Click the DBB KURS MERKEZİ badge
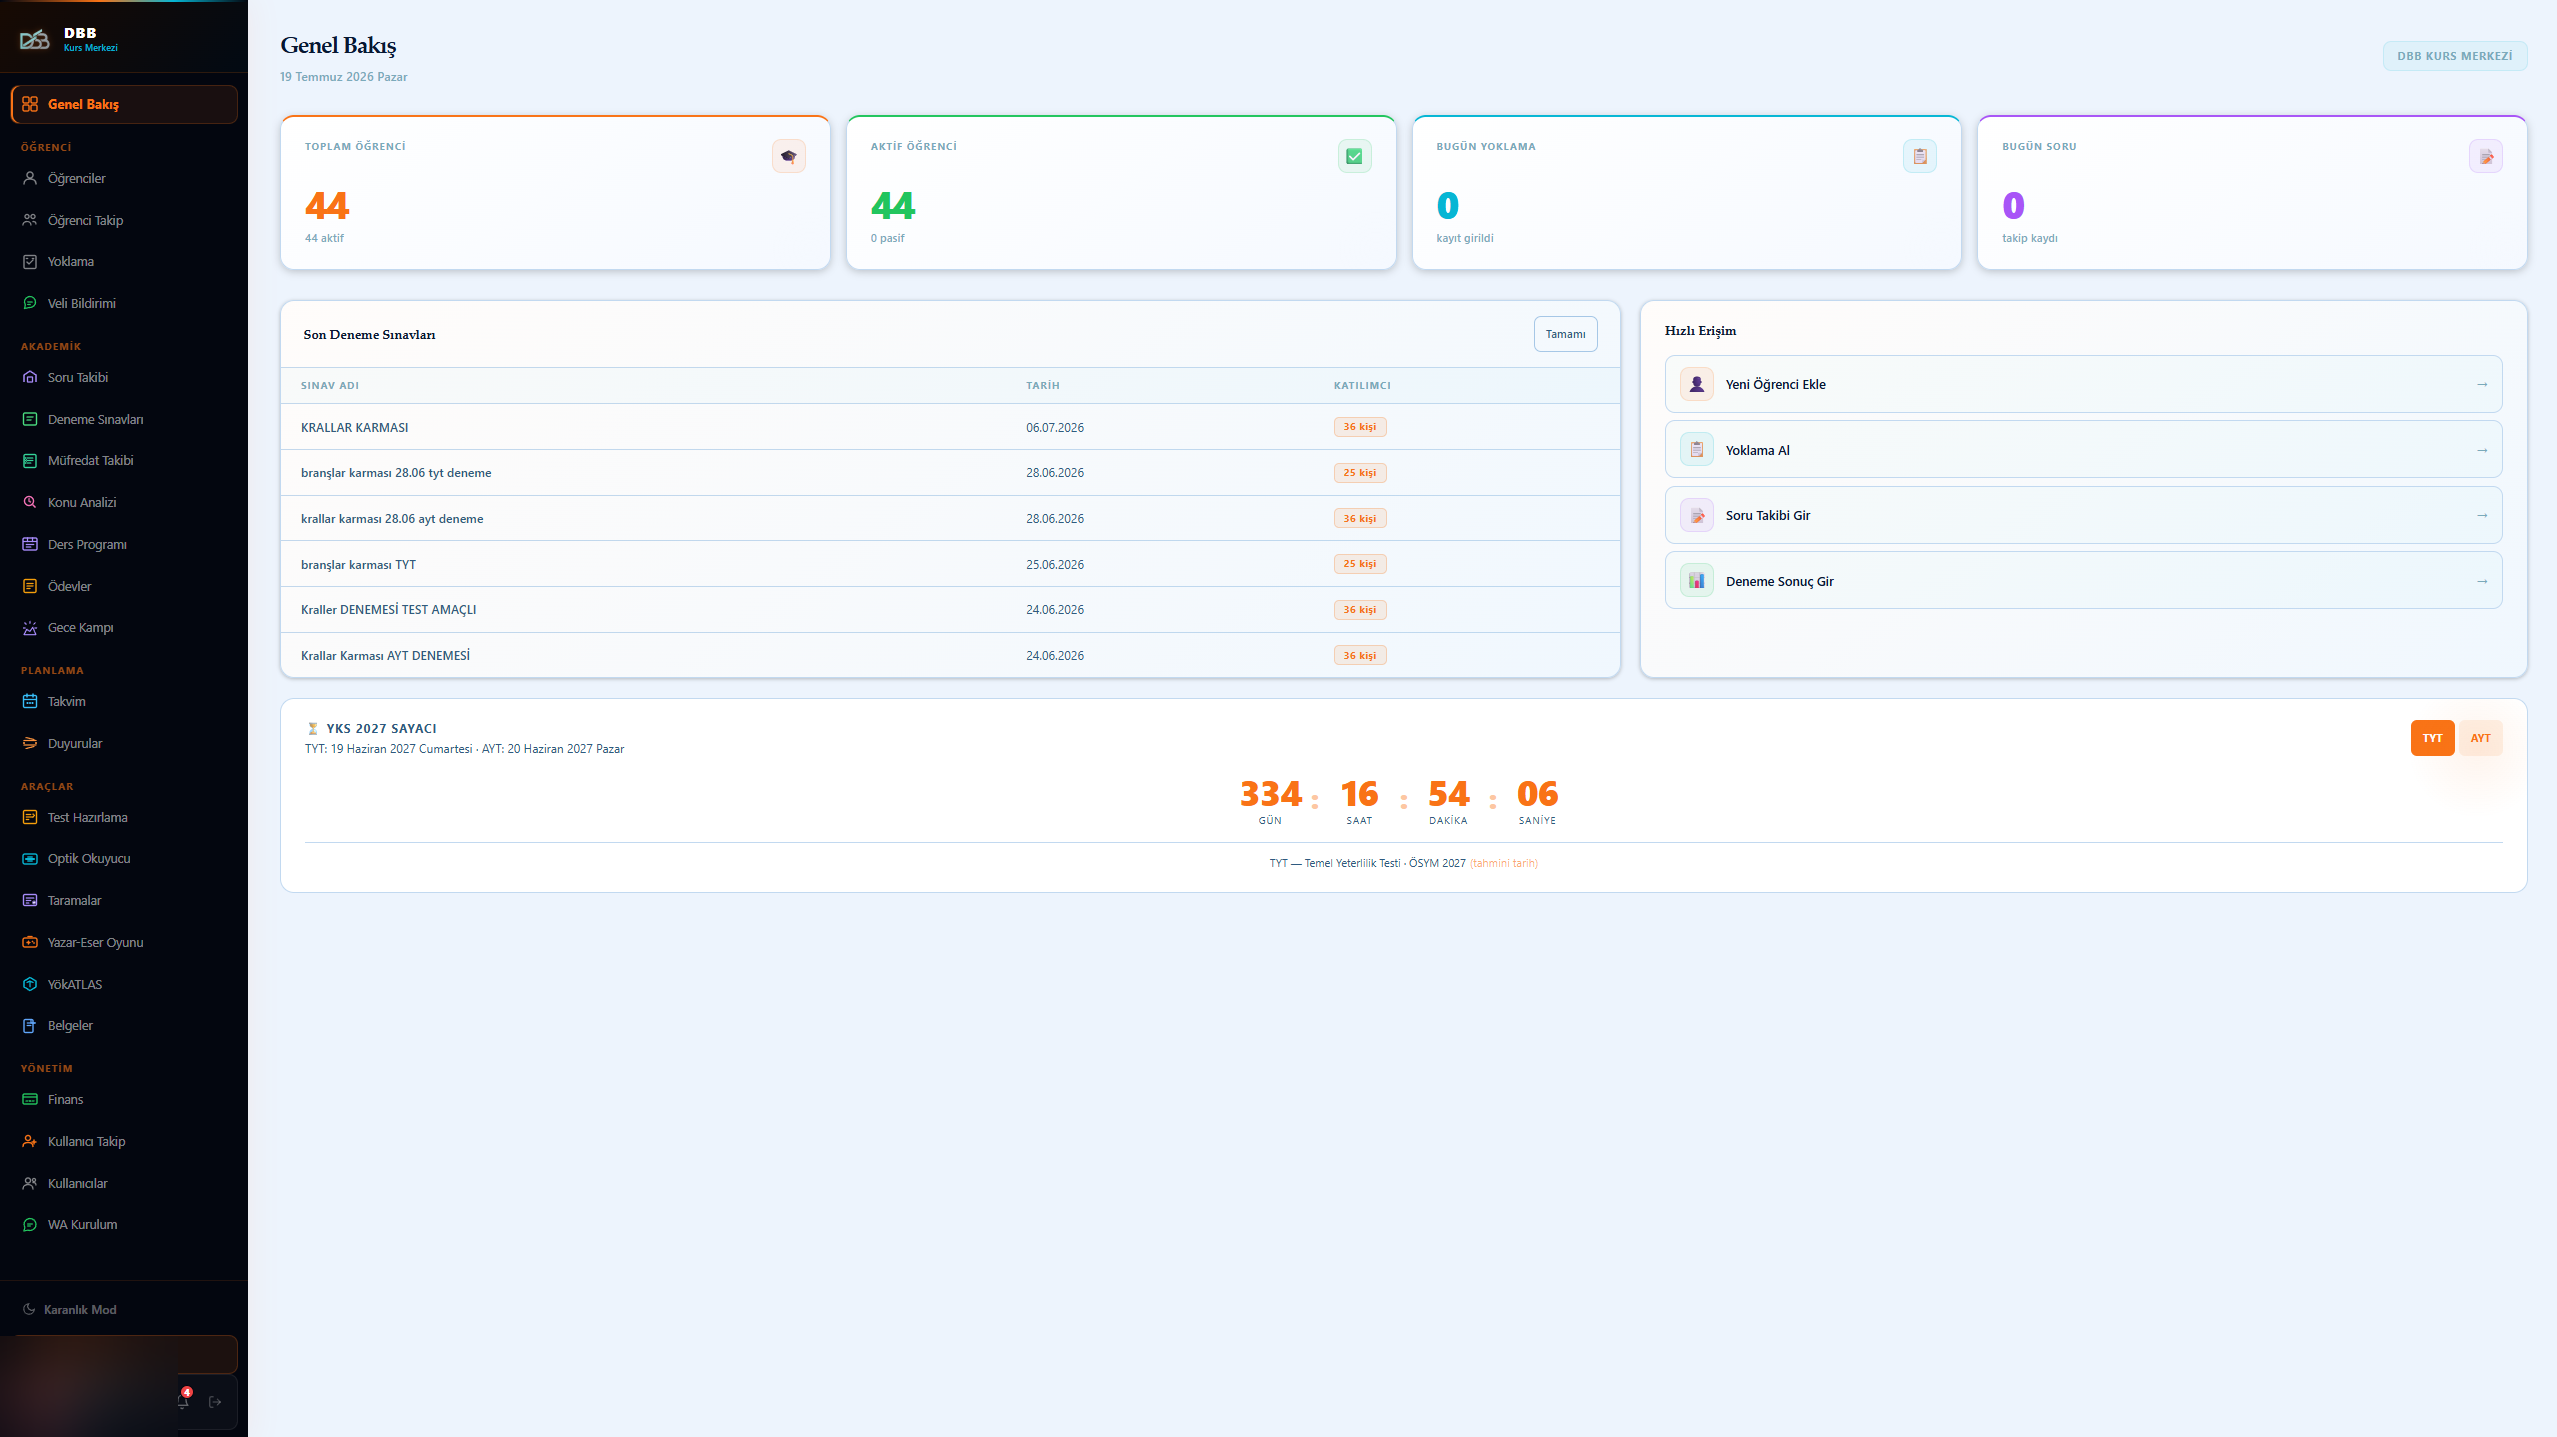Image resolution: width=2557 pixels, height=1437 pixels. coord(2454,56)
